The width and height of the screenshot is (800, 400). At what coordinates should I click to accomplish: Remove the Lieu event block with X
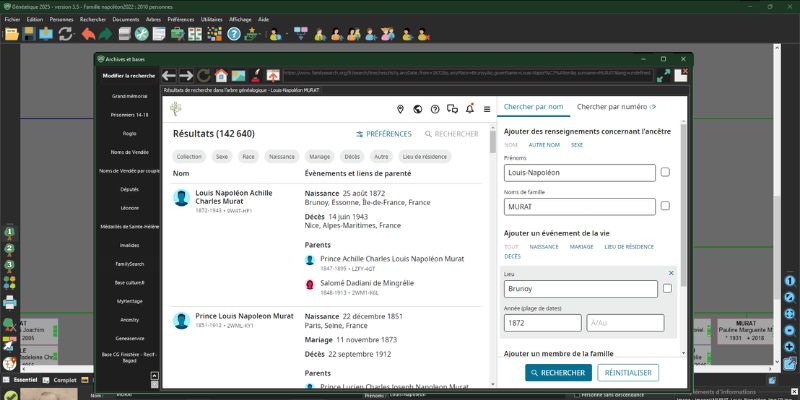tap(671, 273)
